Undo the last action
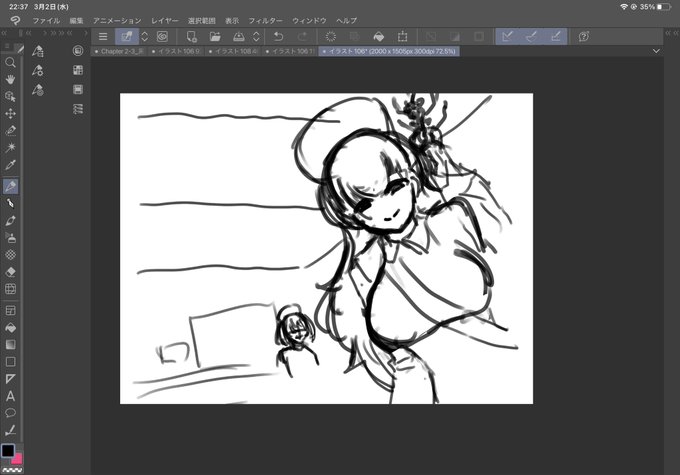Screen dimensions: 680x475 tap(278, 36)
